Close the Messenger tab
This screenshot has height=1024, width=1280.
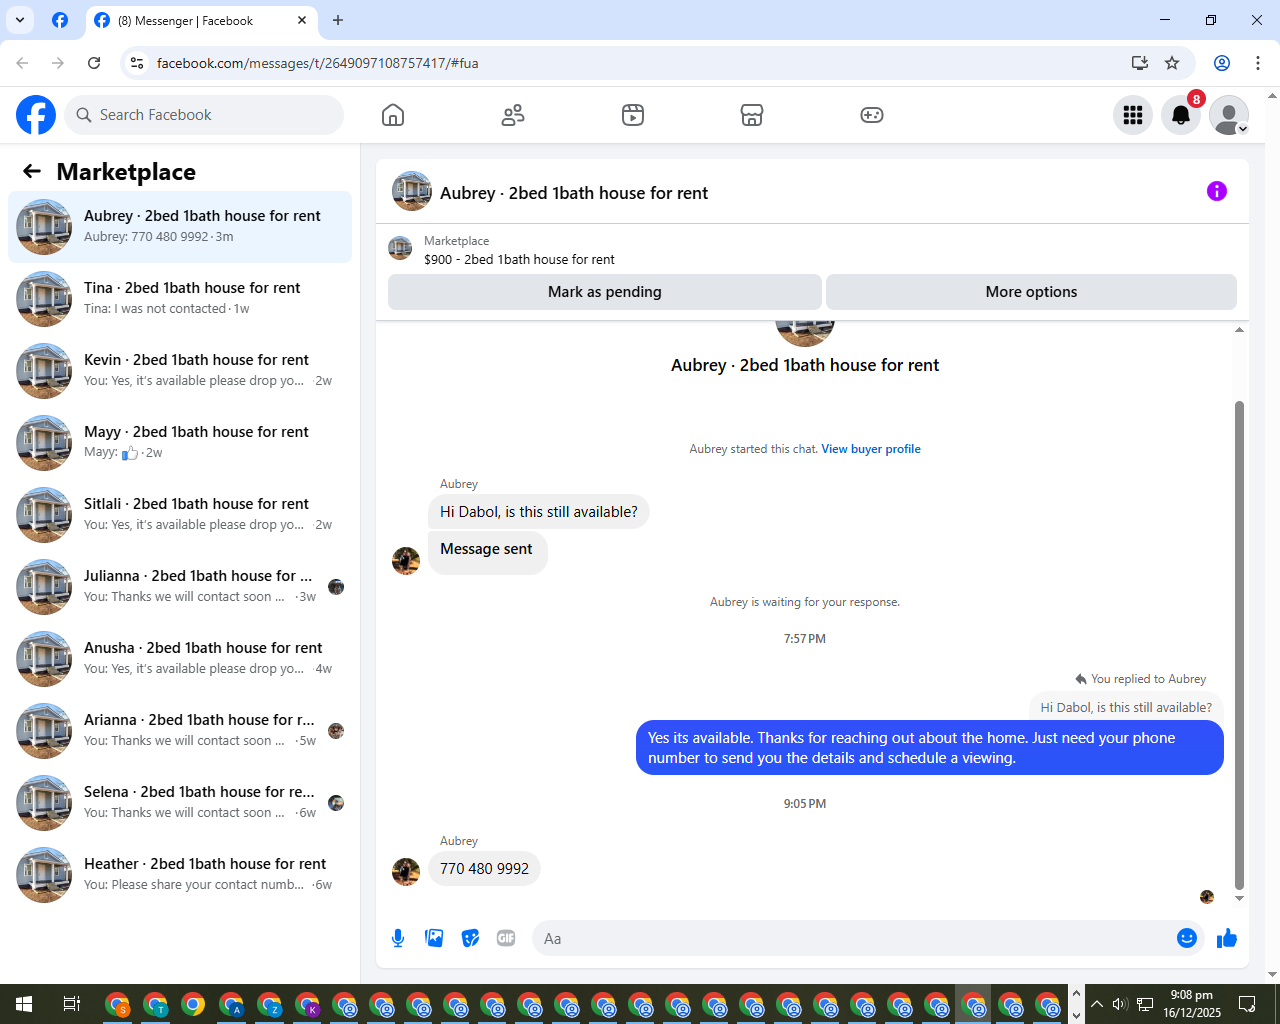coord(302,20)
